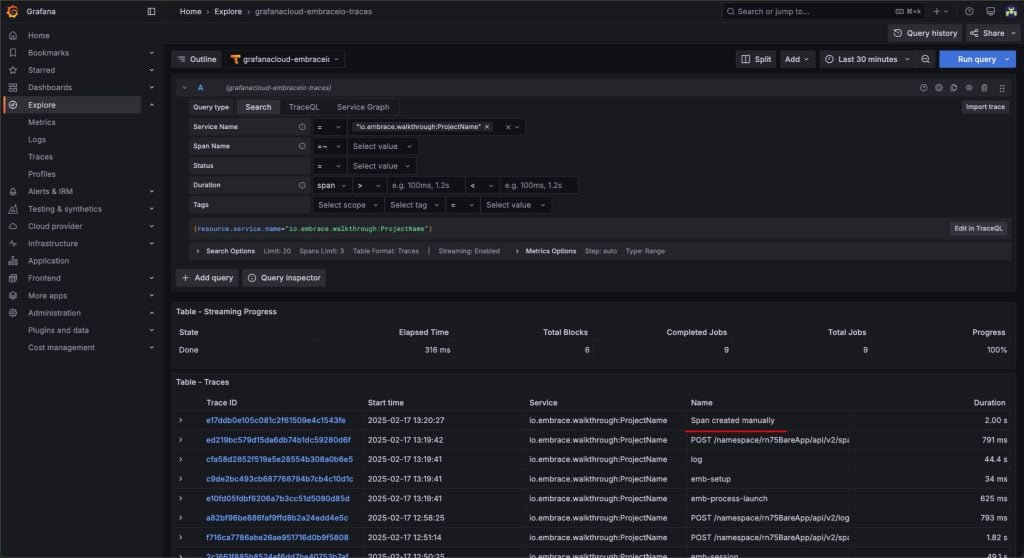Open trace e17ddb0e105c081c2f61509e4c1543fe link

coord(276,421)
